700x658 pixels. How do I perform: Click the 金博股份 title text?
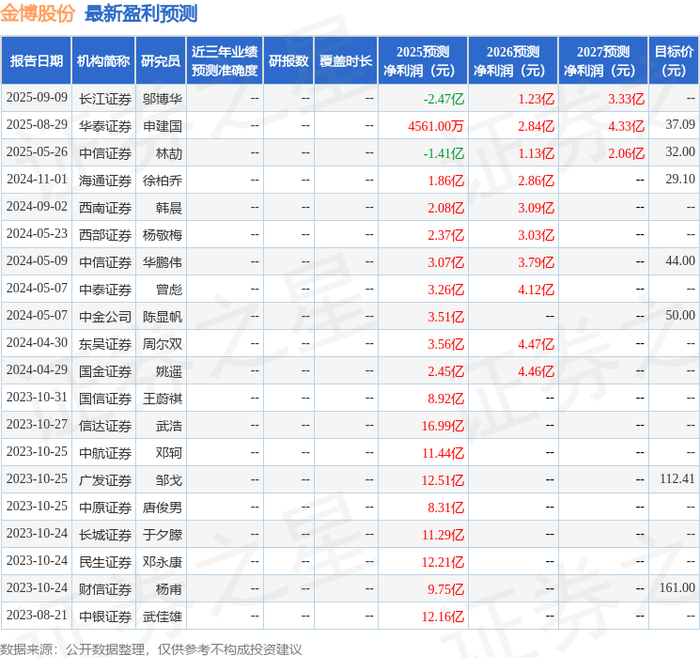point(38,14)
